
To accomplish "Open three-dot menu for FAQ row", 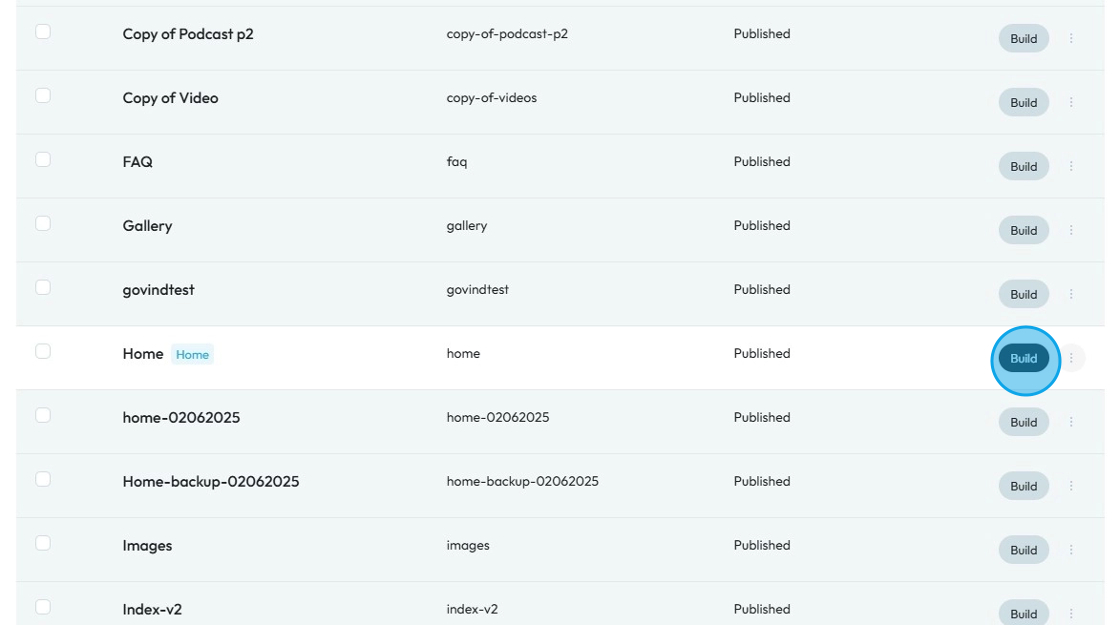I will pos(1071,166).
